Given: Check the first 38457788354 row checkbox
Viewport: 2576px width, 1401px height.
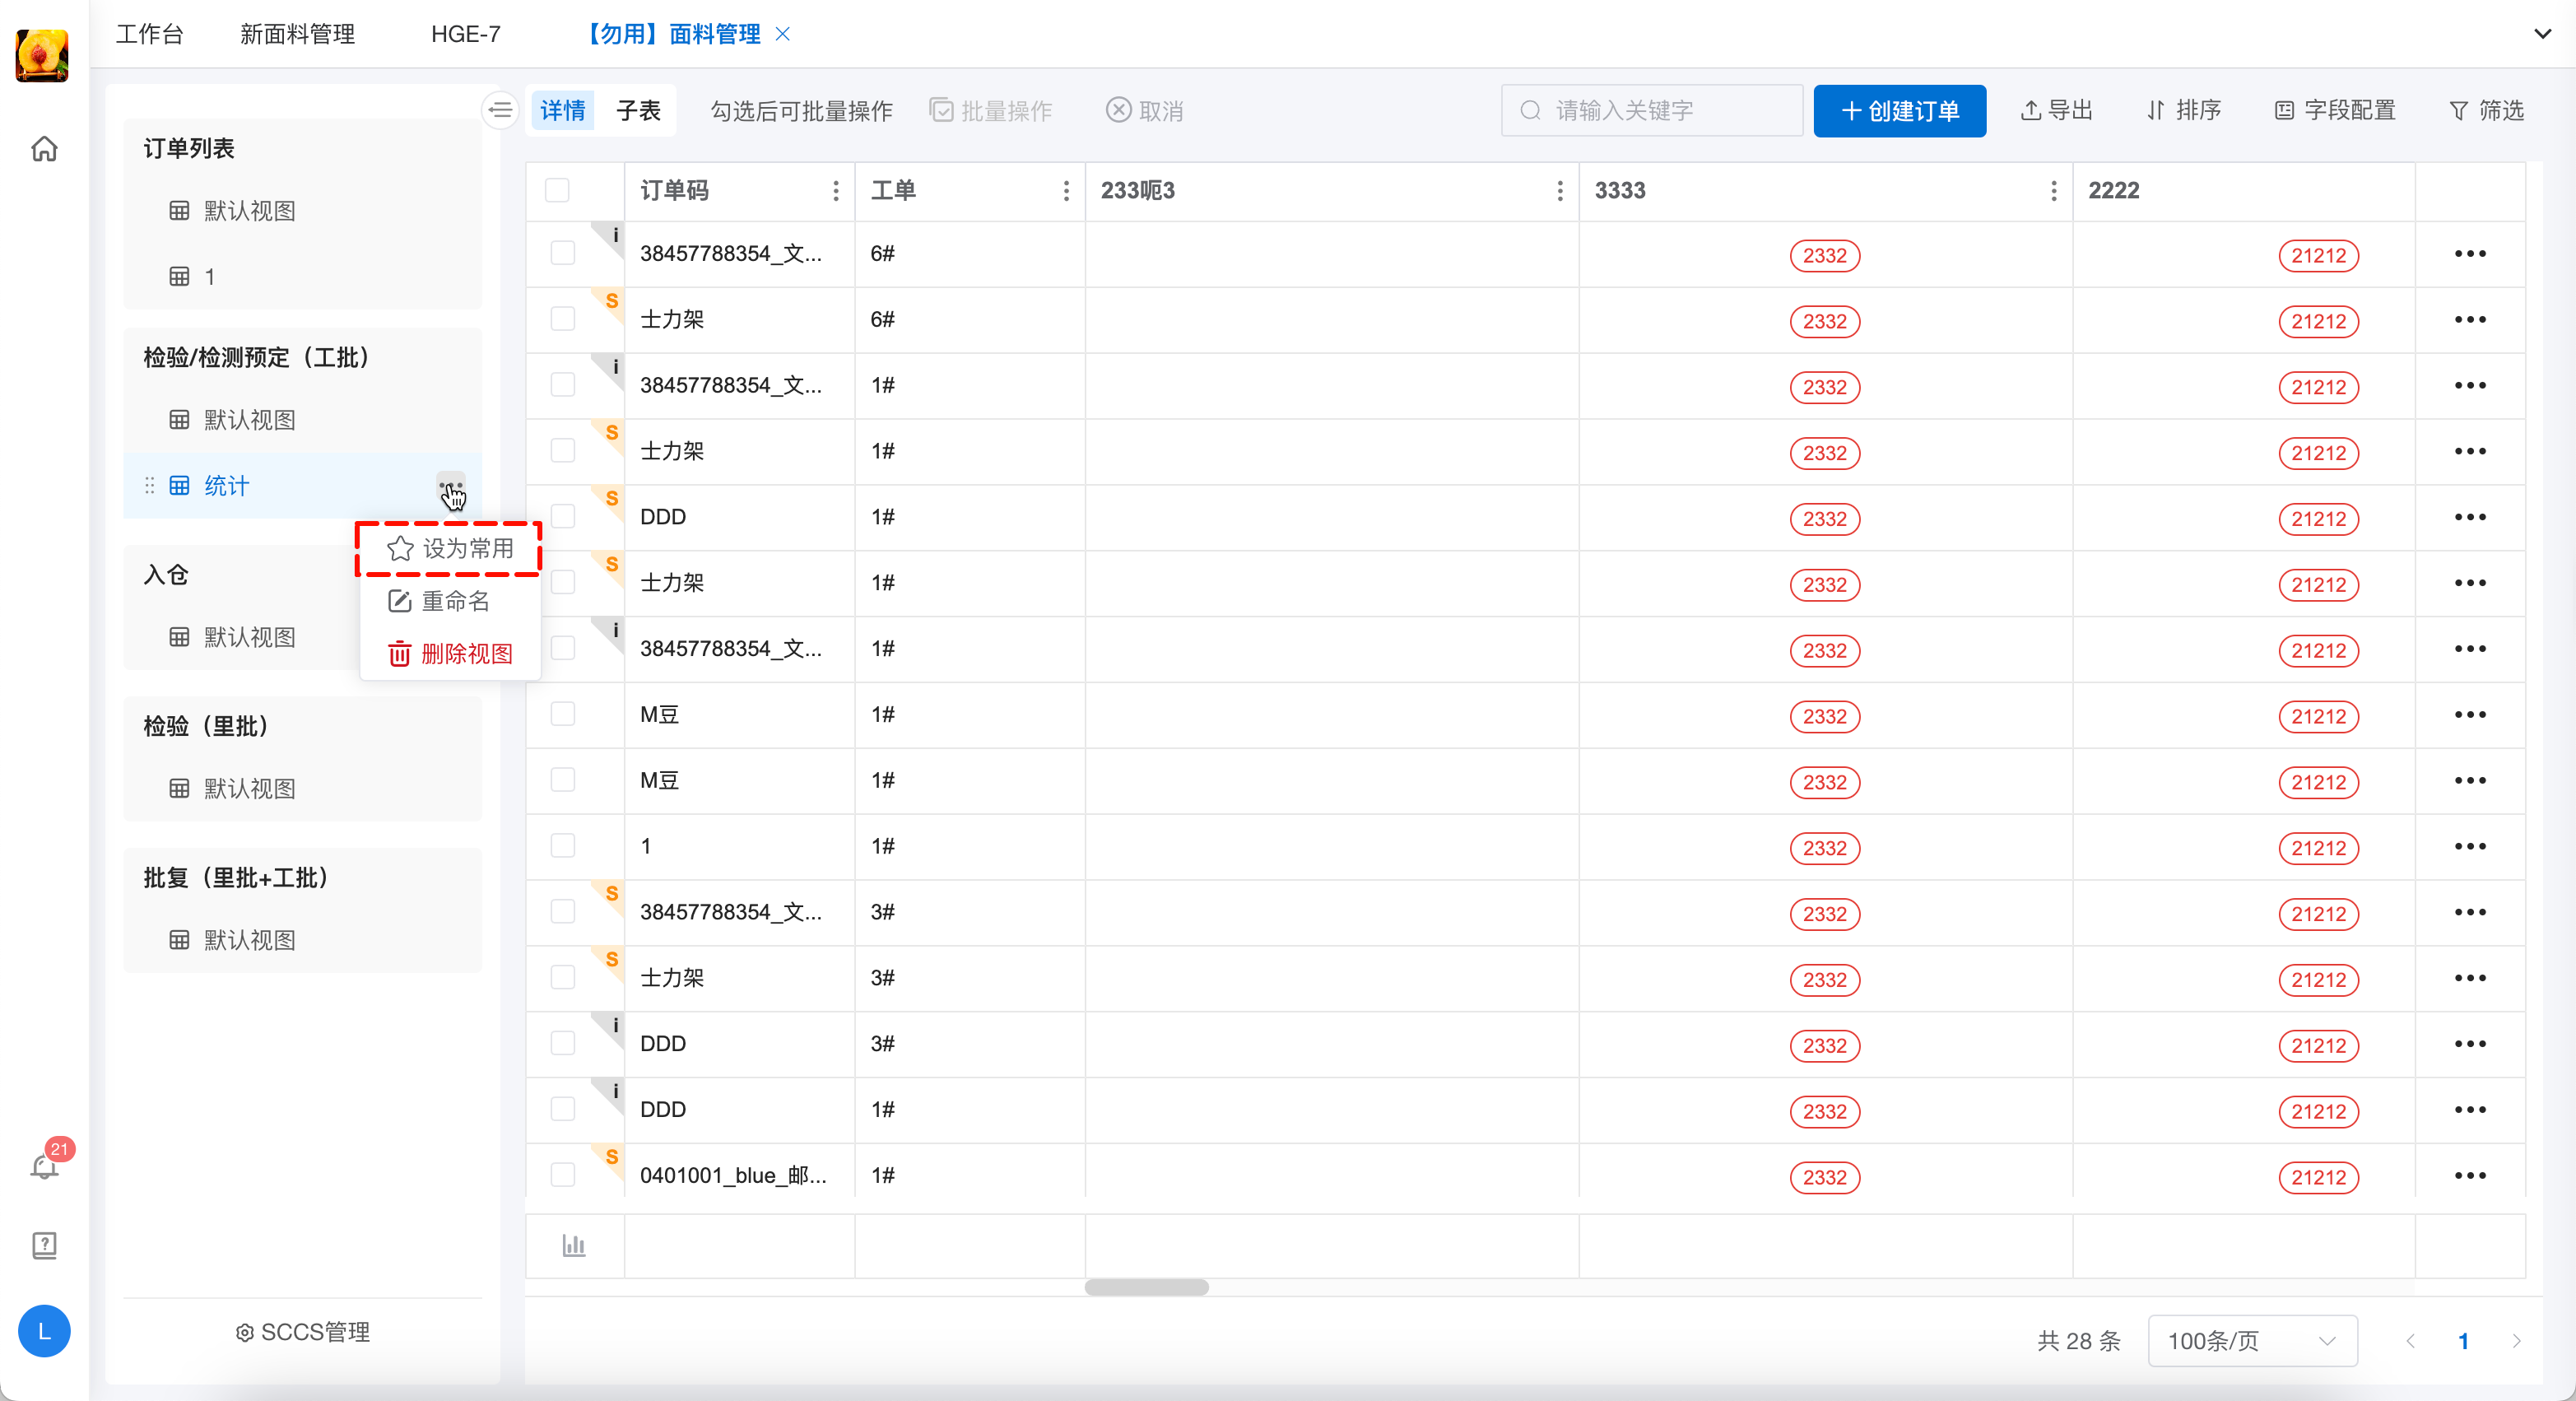Looking at the screenshot, I should pyautogui.click(x=563, y=254).
